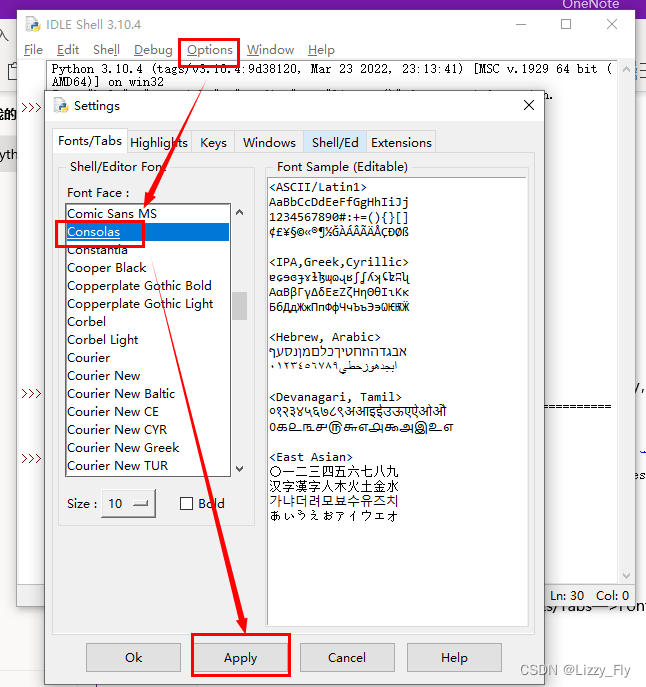Image resolution: width=646 pixels, height=687 pixels.
Task: Open the Edit menu in IDLE Shell
Action: click(68, 50)
